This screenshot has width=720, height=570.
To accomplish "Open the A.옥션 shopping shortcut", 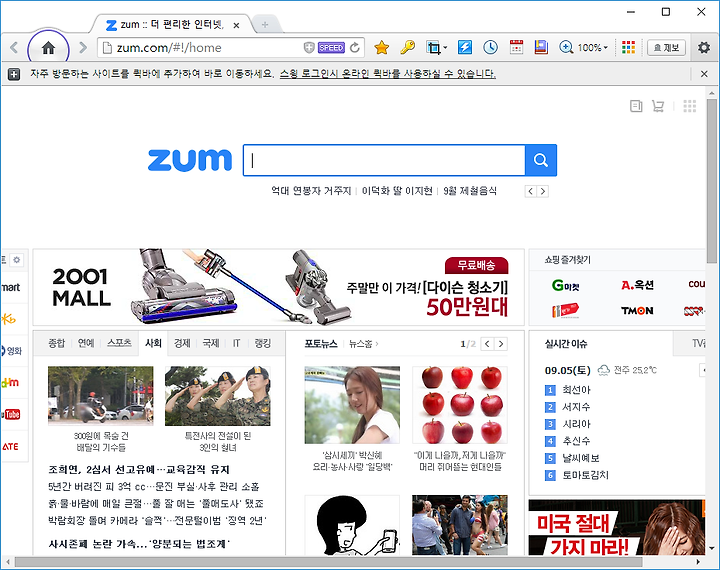I will point(637,285).
